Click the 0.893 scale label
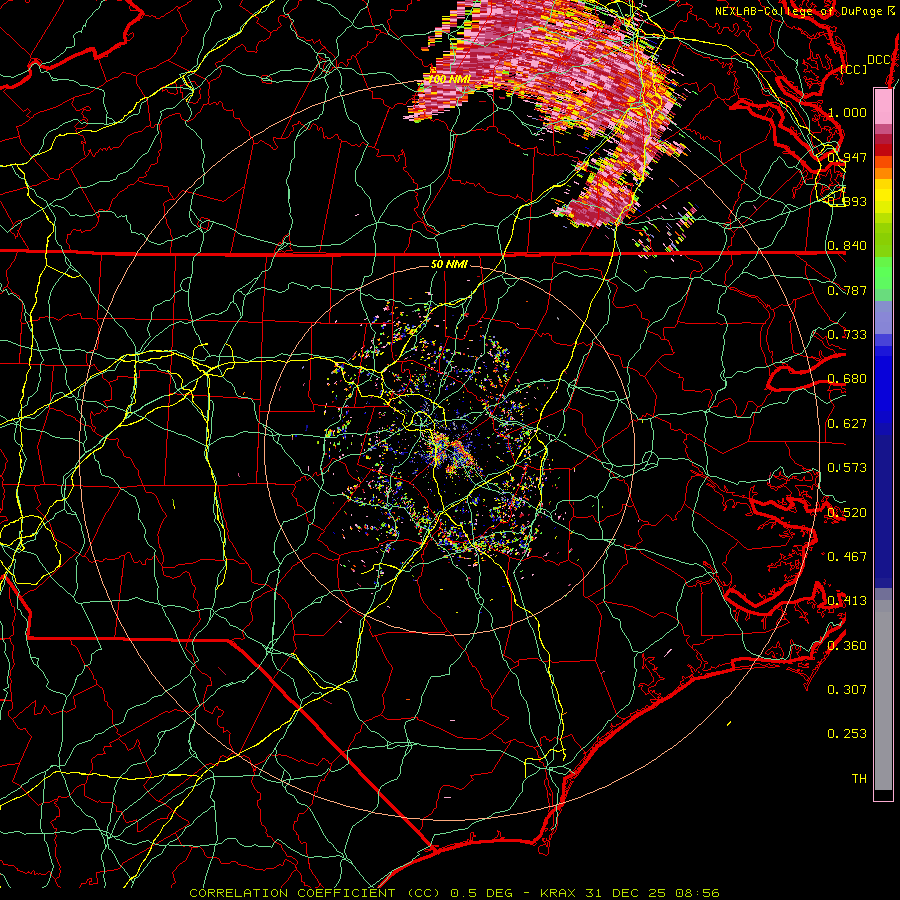Viewport: 900px width, 900px height. (847, 201)
